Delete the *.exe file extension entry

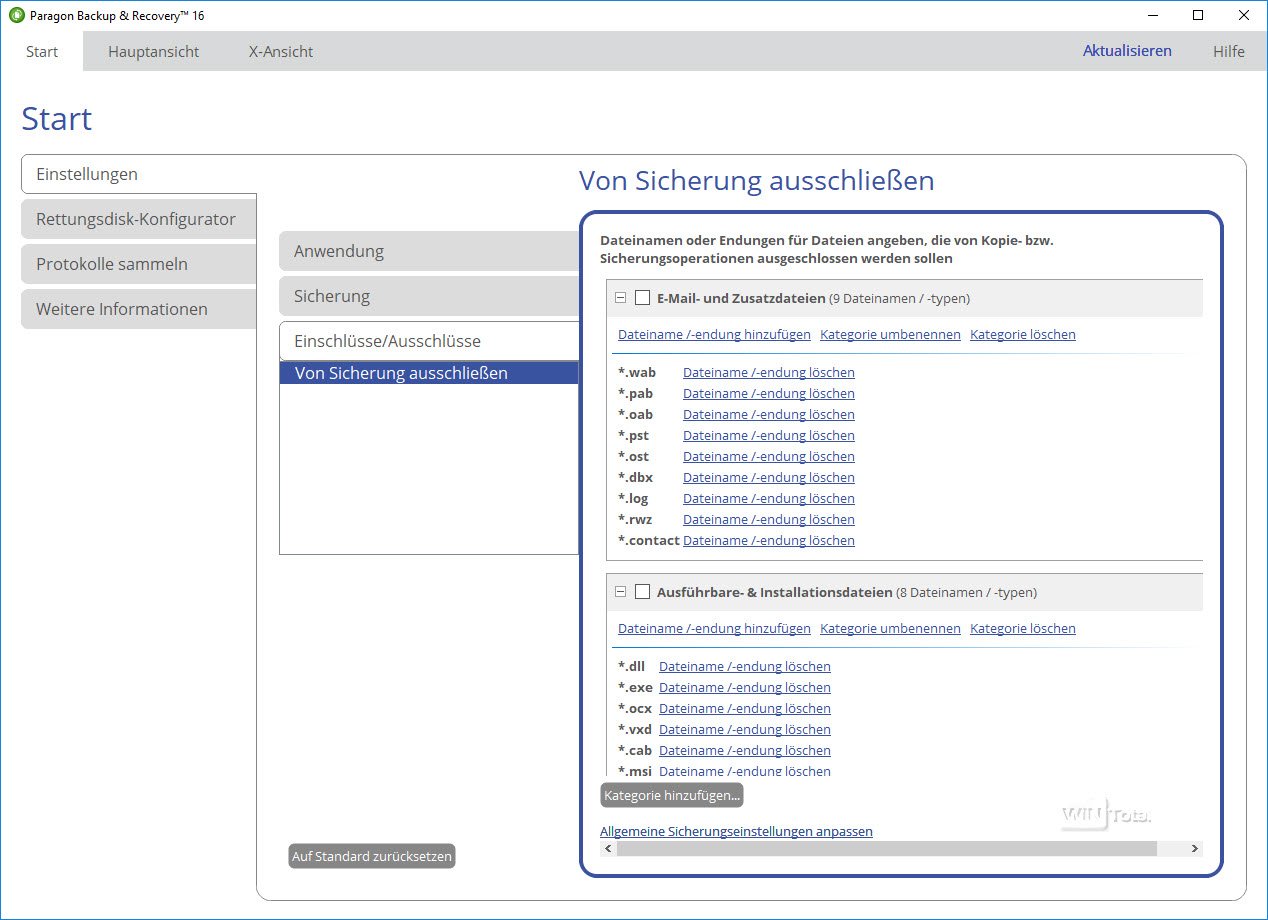[744, 687]
